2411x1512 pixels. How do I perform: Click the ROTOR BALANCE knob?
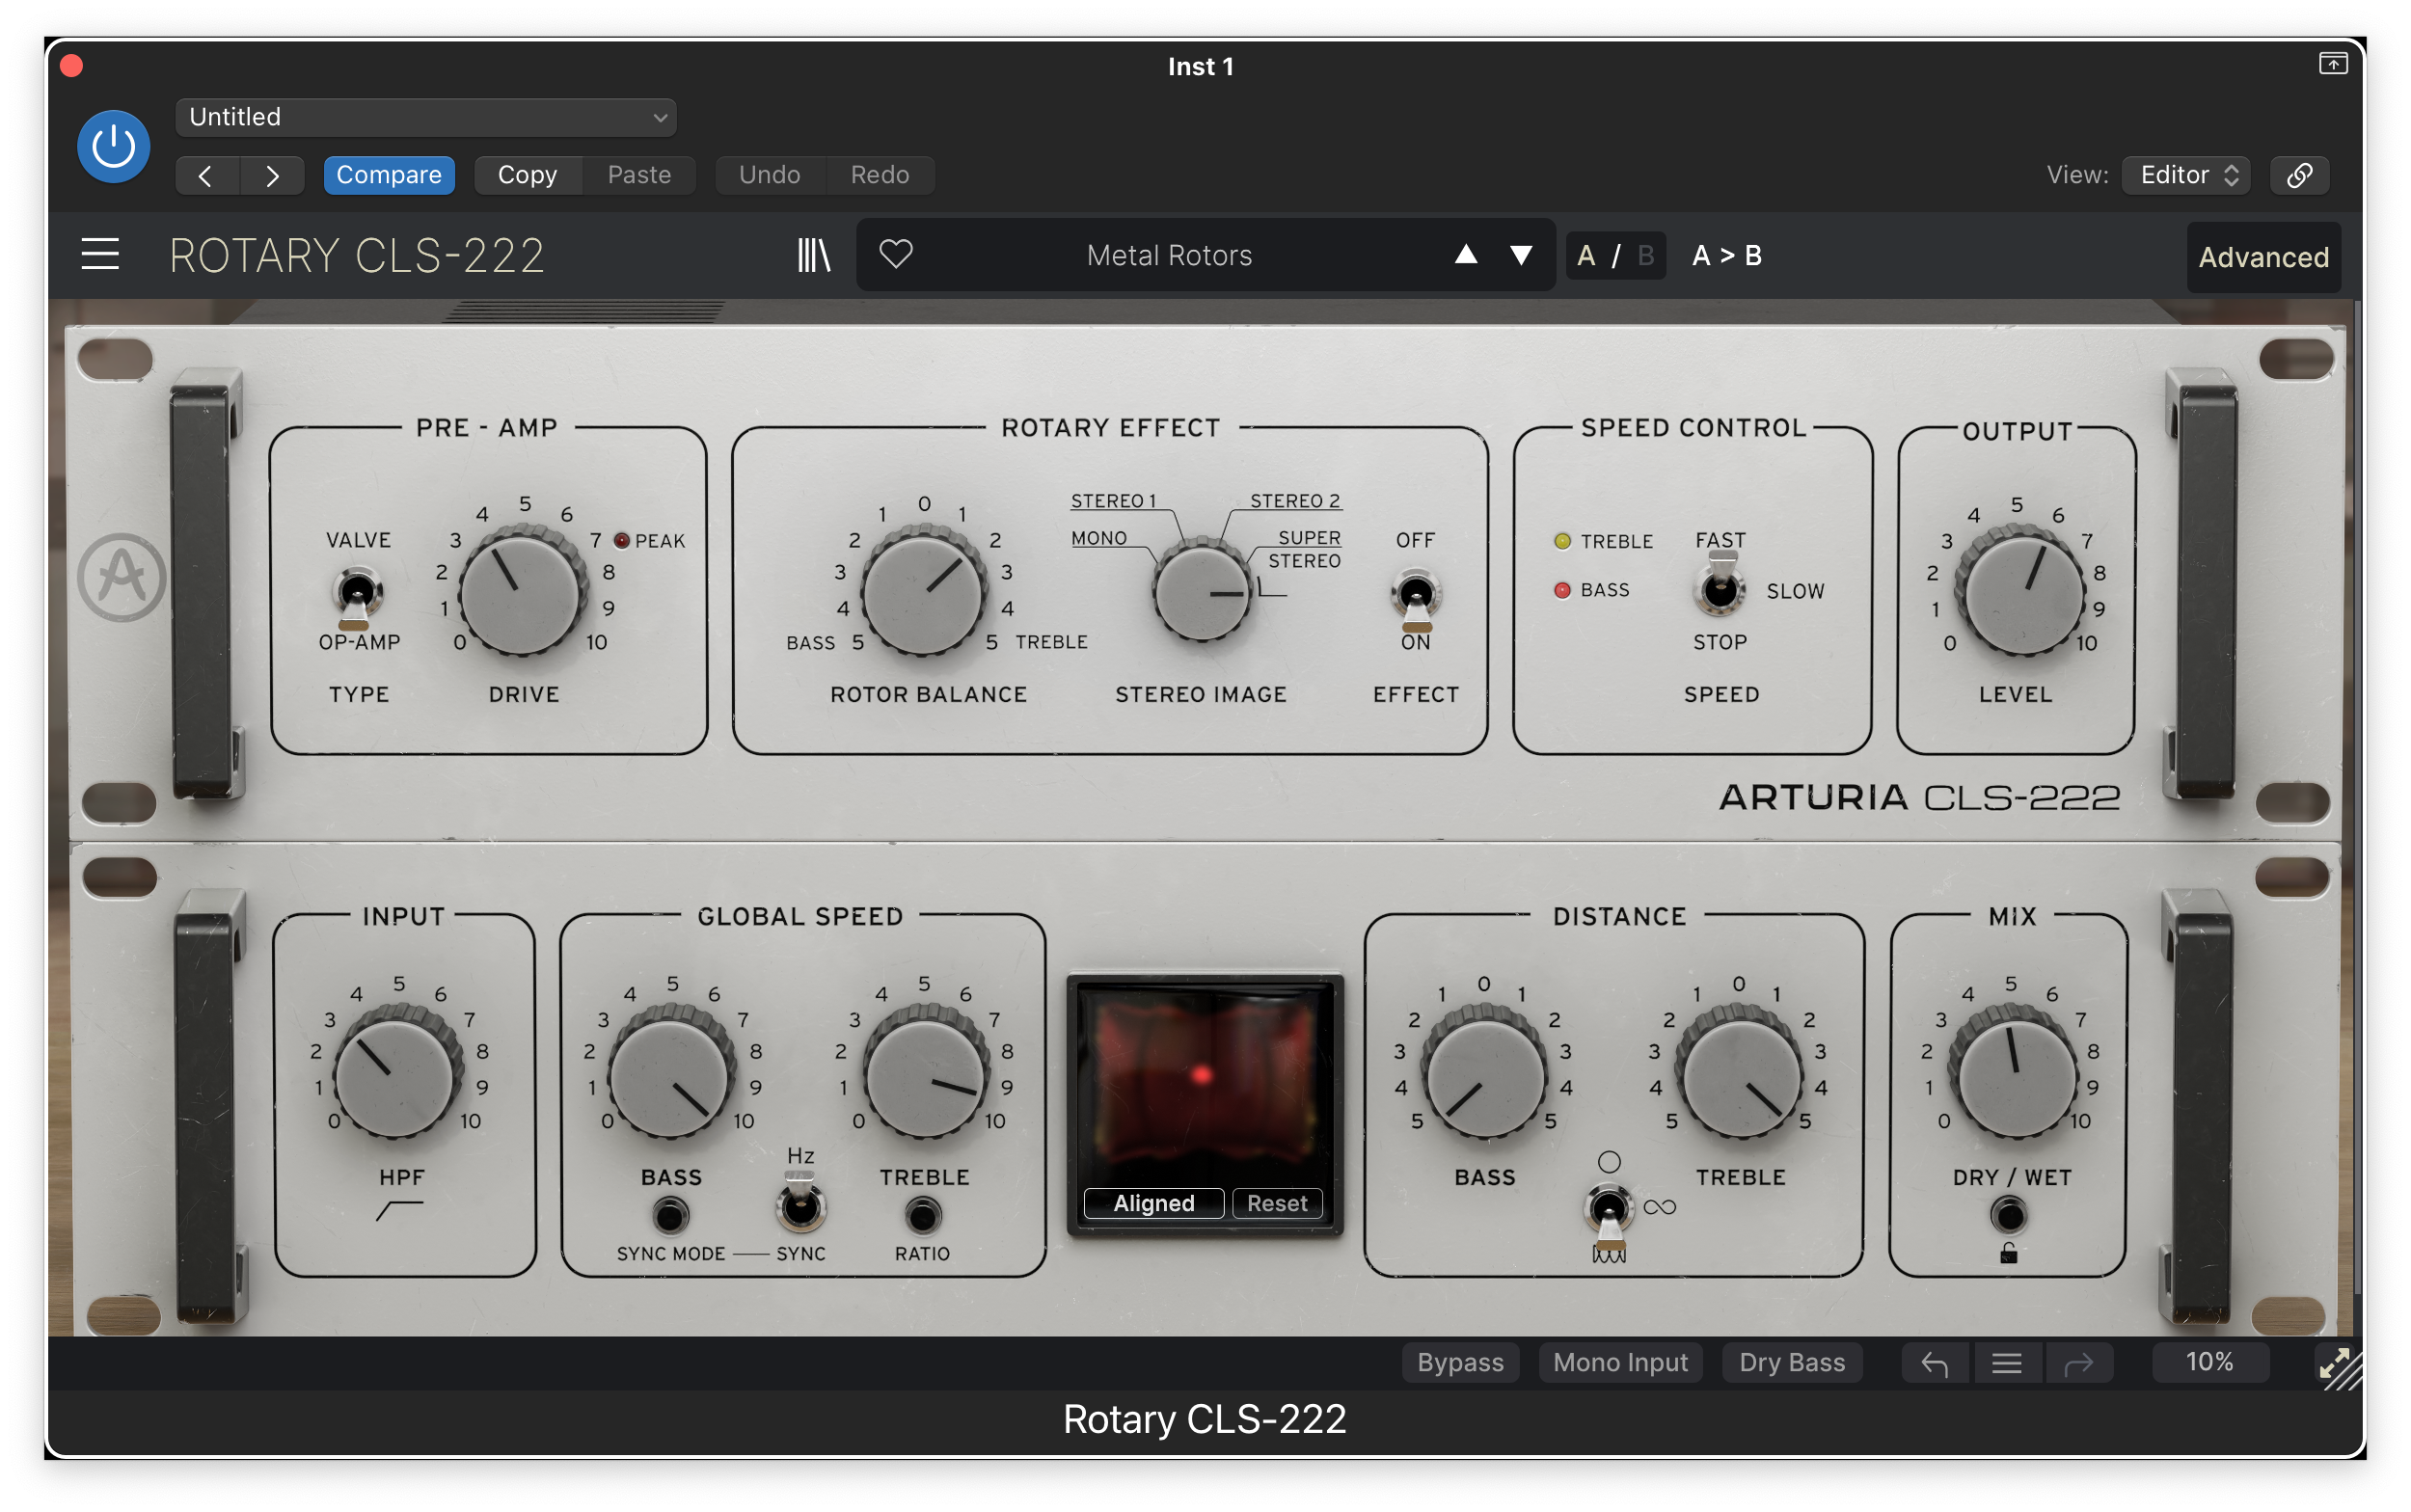point(923,594)
